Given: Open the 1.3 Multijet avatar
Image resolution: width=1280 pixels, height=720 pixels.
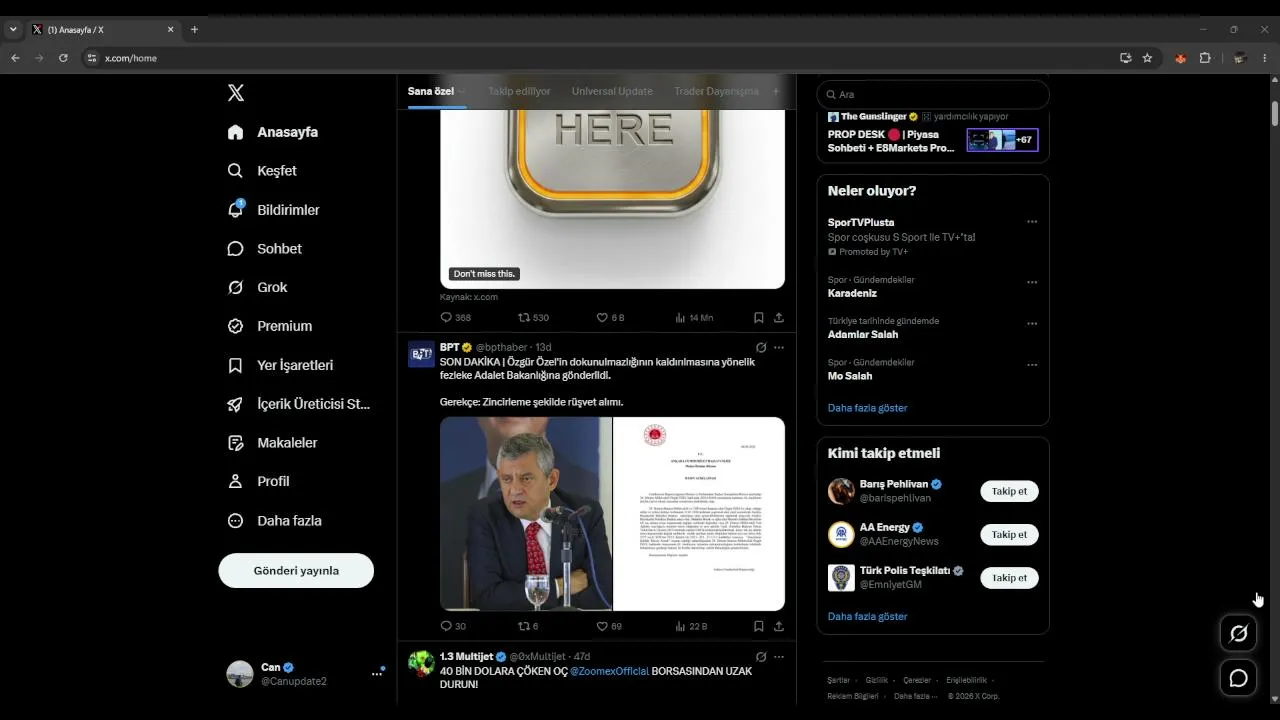Looking at the screenshot, I should 421,663.
